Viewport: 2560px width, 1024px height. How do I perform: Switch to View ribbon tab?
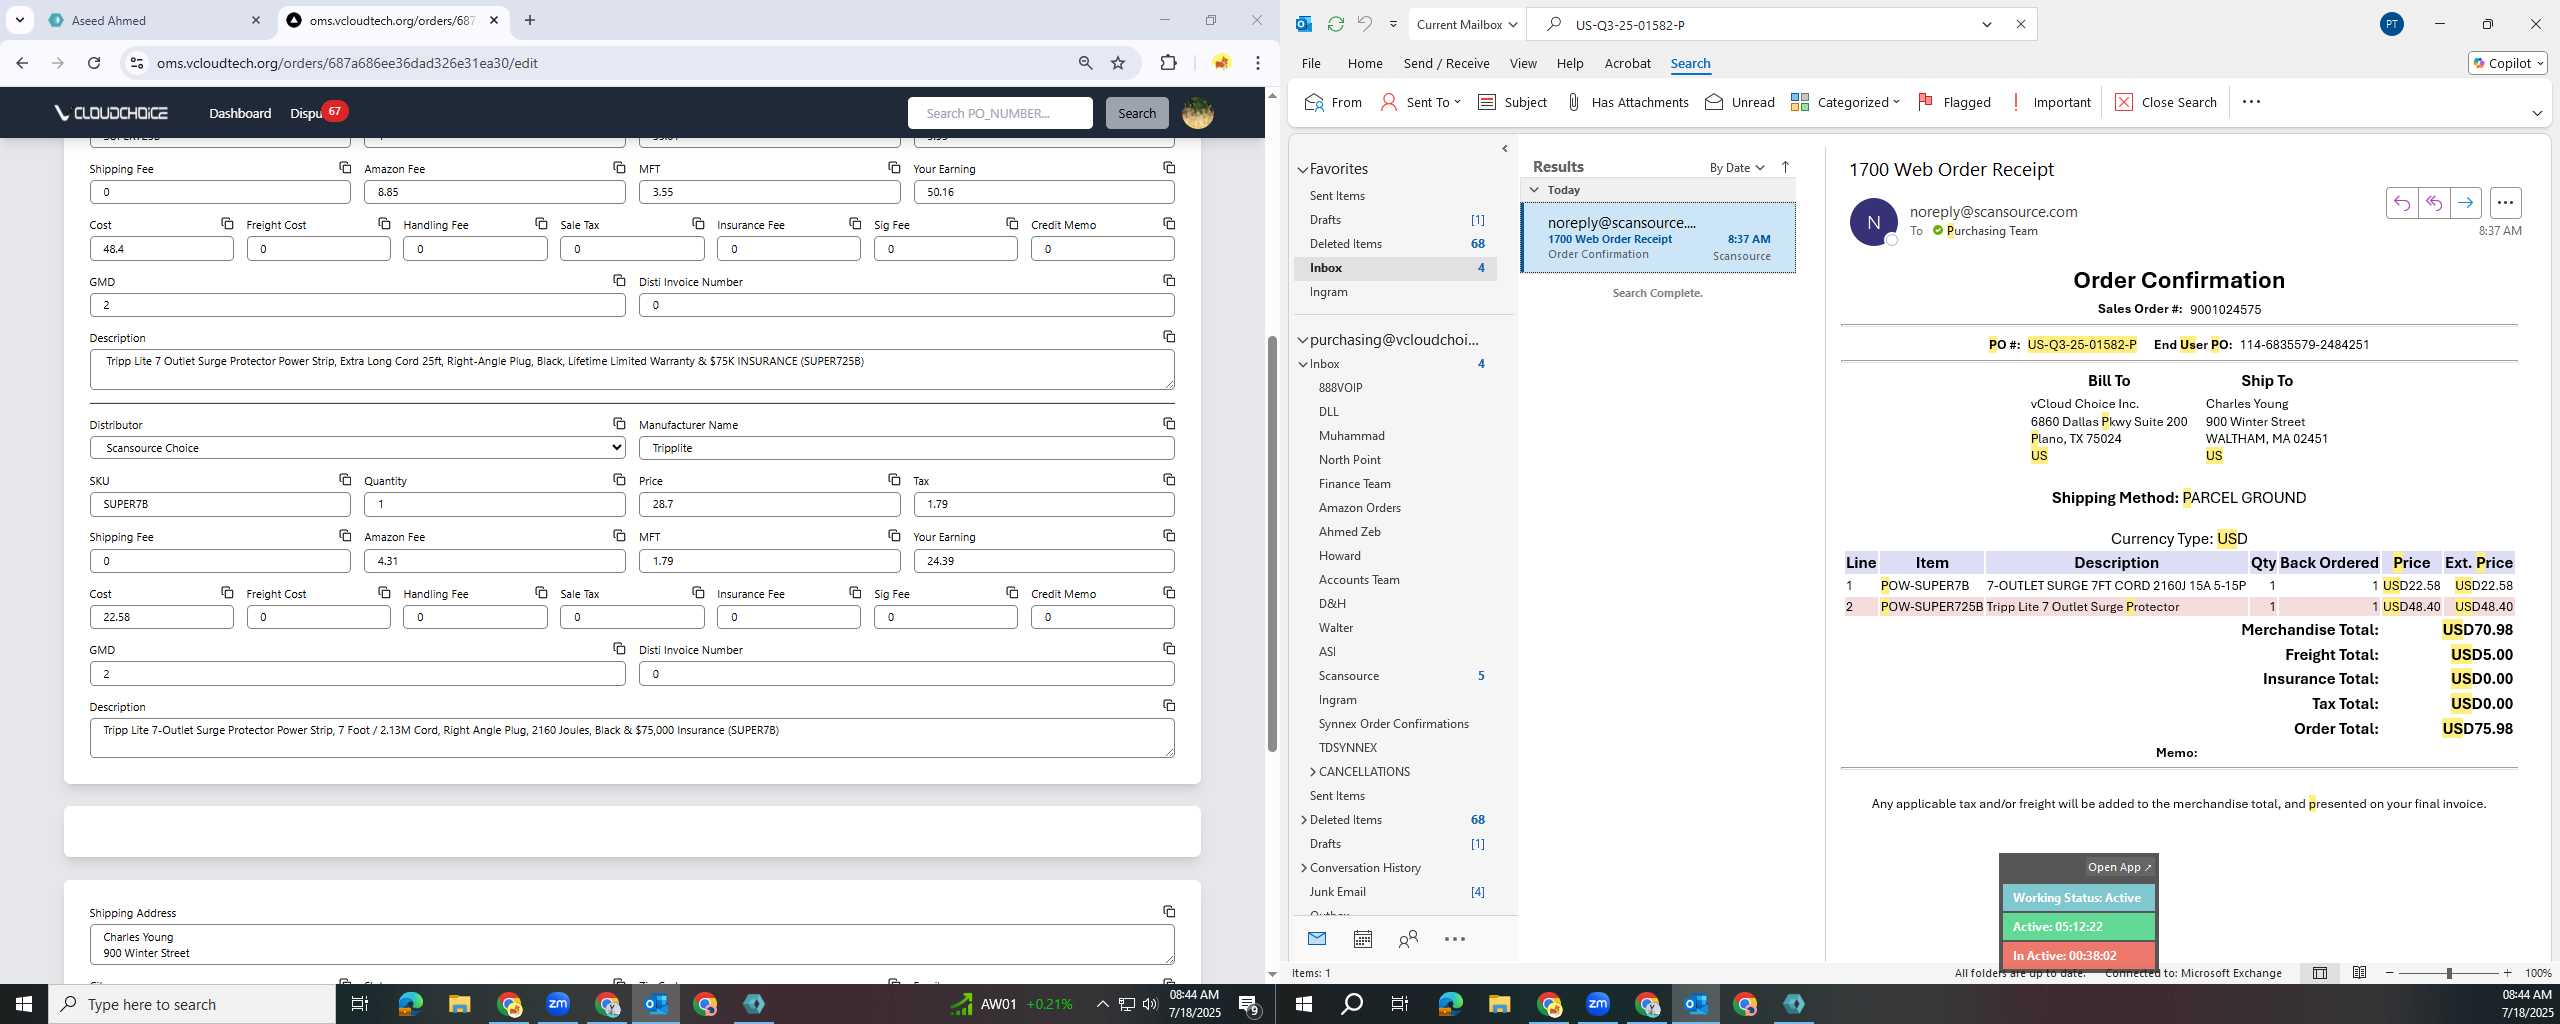pyautogui.click(x=1522, y=63)
